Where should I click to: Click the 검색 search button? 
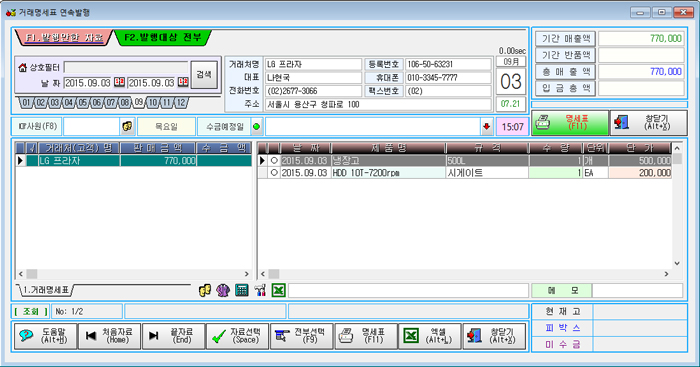204,75
